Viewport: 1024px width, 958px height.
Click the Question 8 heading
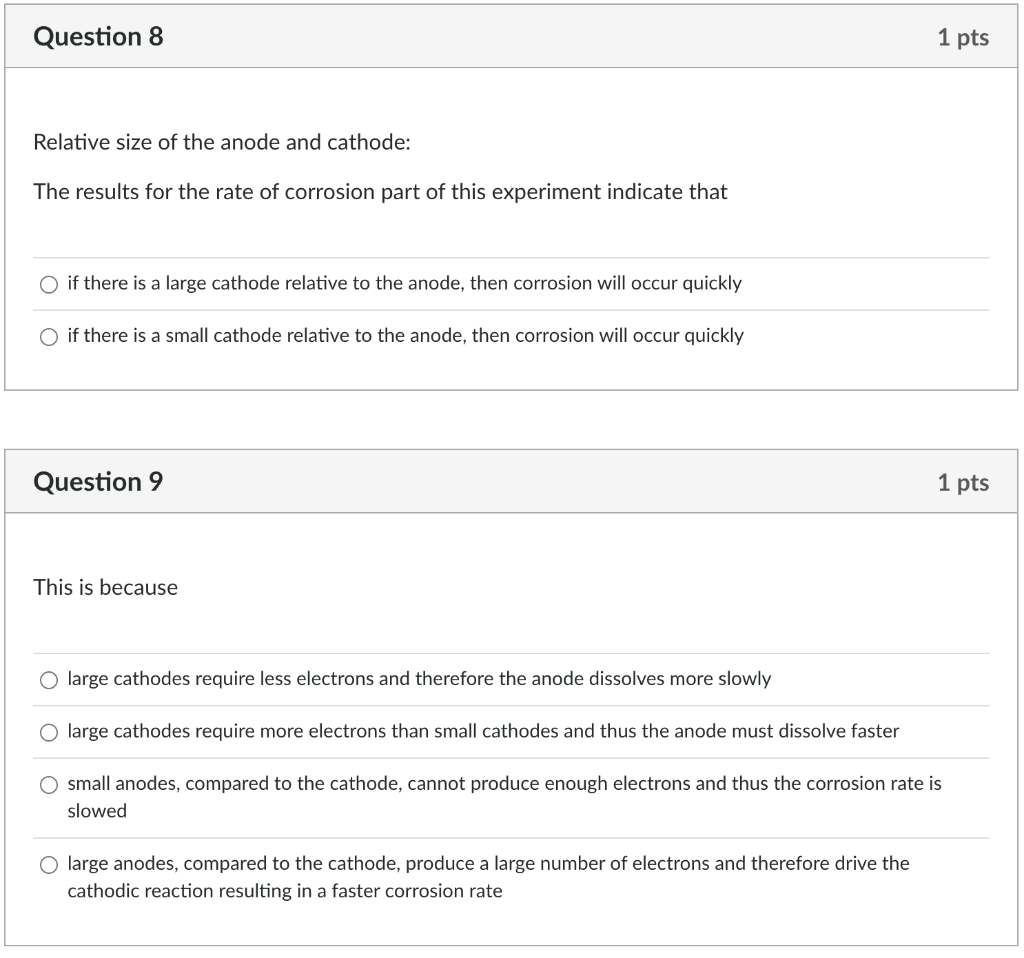coord(98,37)
